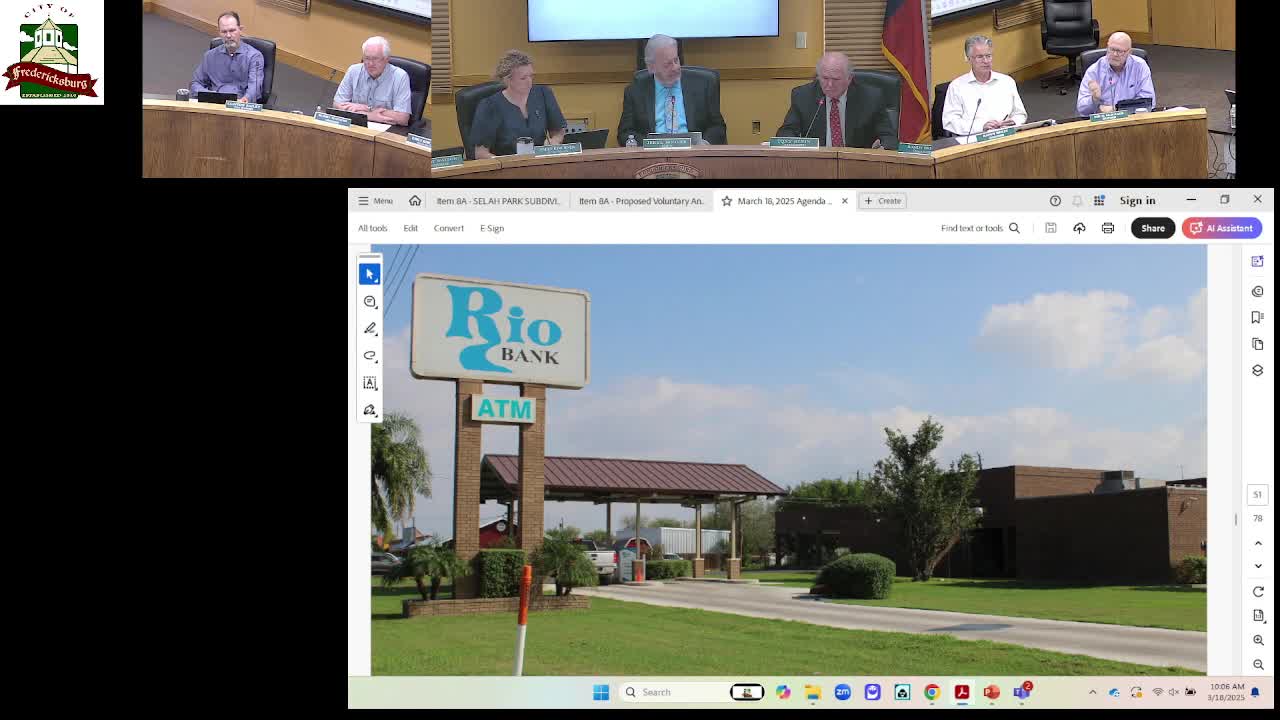The width and height of the screenshot is (1280, 720).
Task: Print the document using printer icon
Action: [1108, 228]
